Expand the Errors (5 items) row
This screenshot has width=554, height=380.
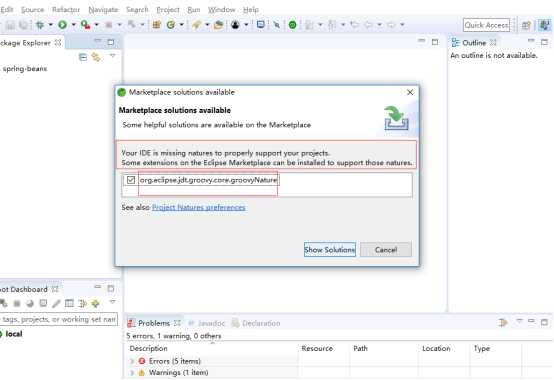(132, 361)
